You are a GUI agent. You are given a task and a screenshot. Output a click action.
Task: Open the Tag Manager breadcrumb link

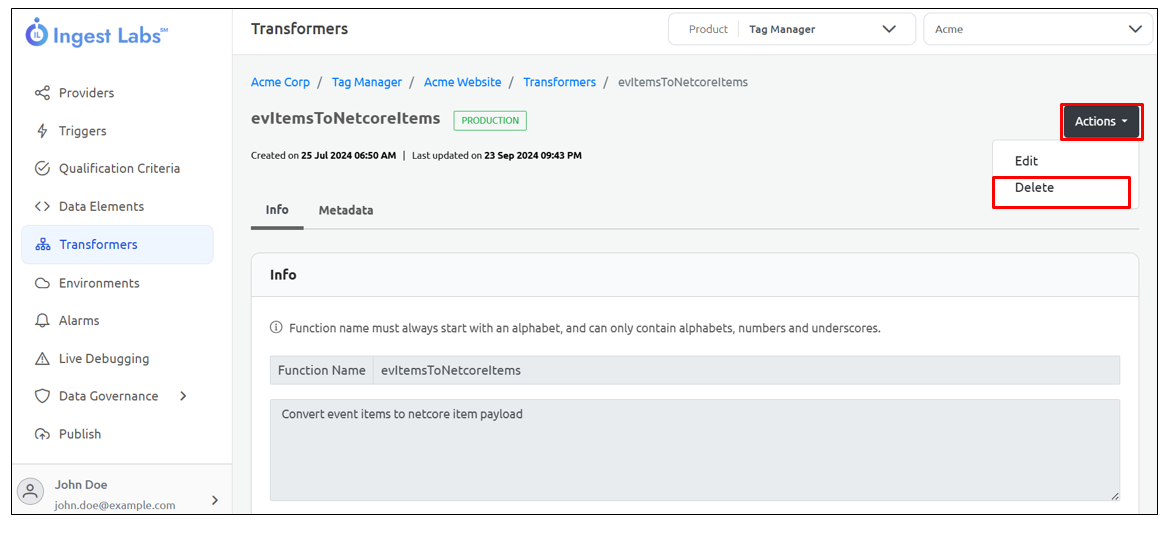tap(366, 82)
